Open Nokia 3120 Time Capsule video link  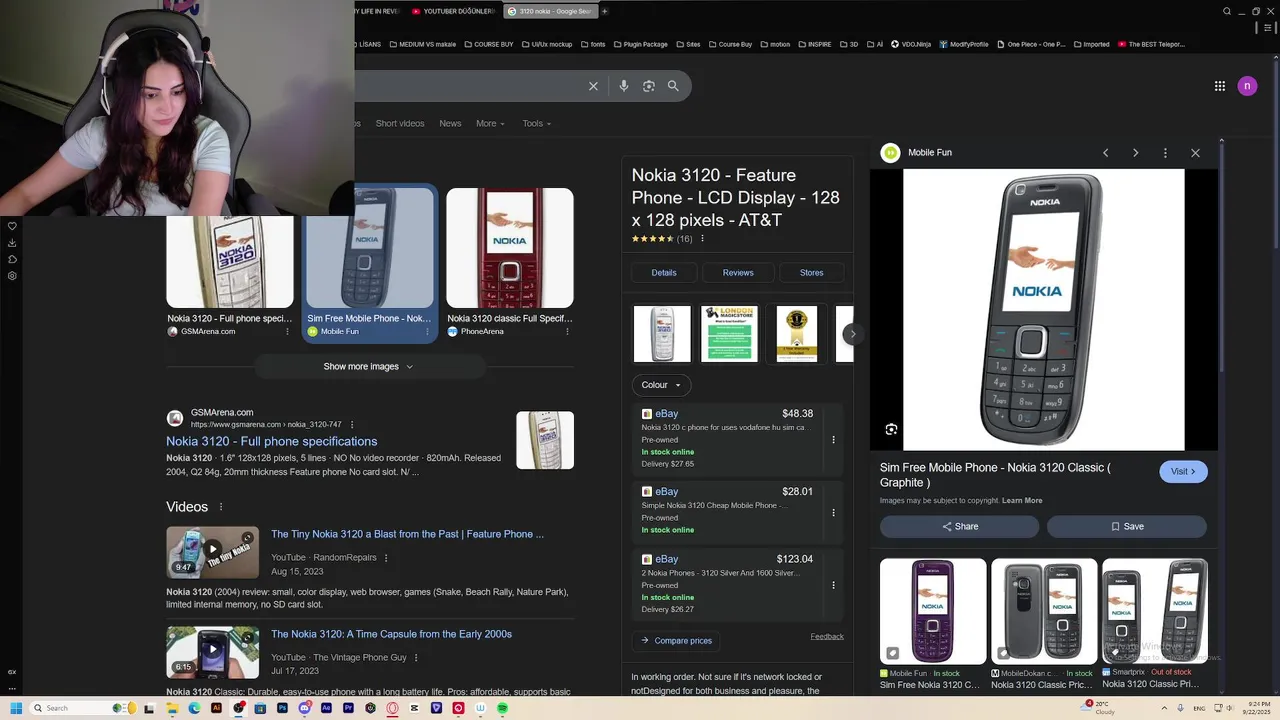click(391, 634)
